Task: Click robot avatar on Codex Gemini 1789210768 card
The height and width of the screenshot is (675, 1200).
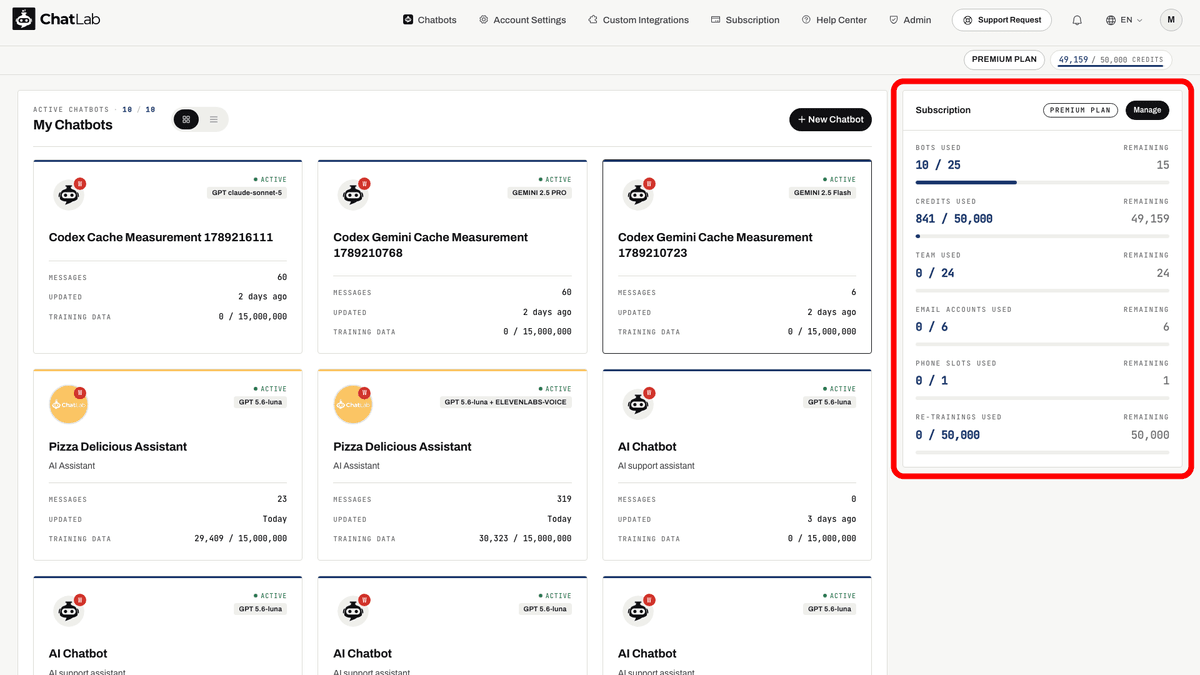Action: coord(352,195)
